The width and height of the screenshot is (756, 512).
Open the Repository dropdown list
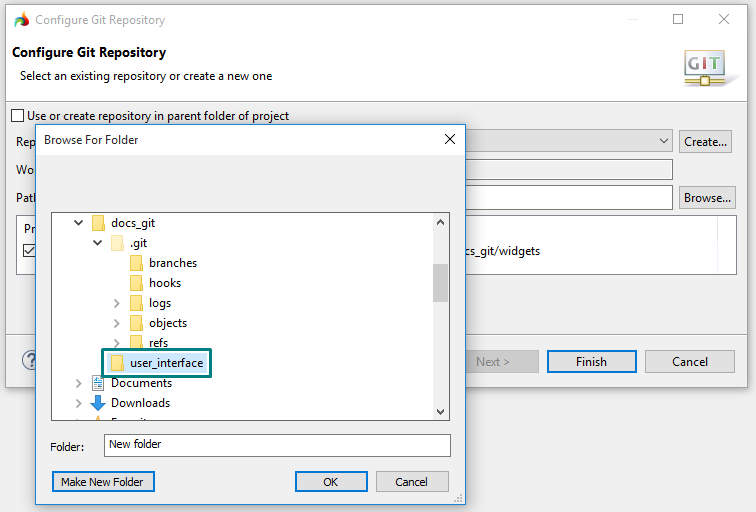664,142
